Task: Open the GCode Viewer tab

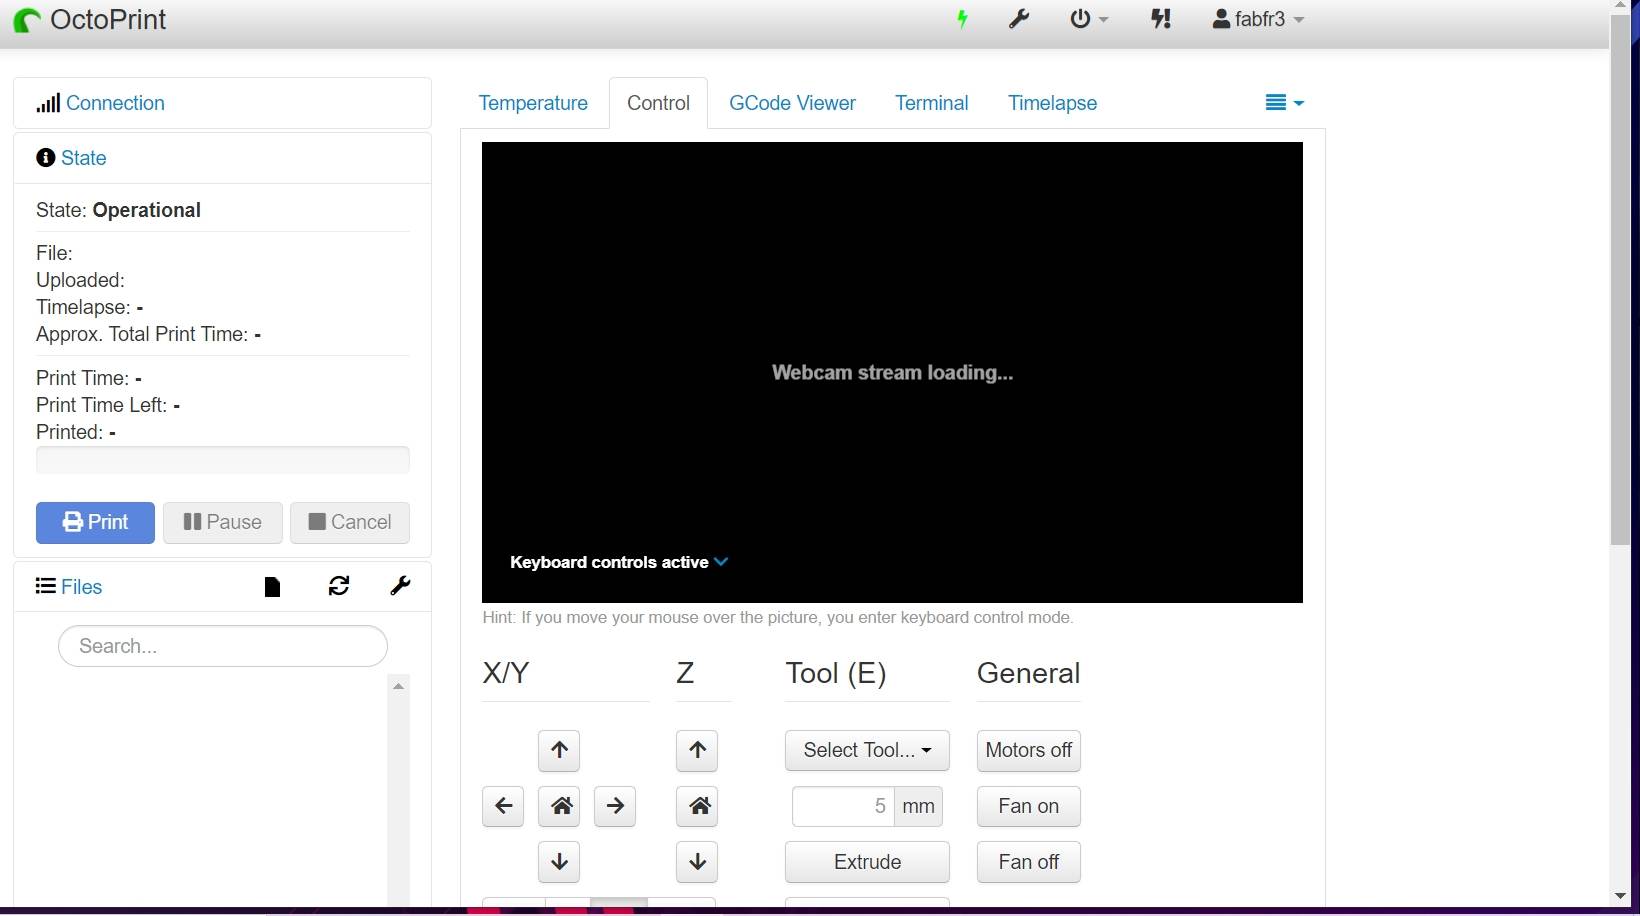Action: (x=792, y=103)
